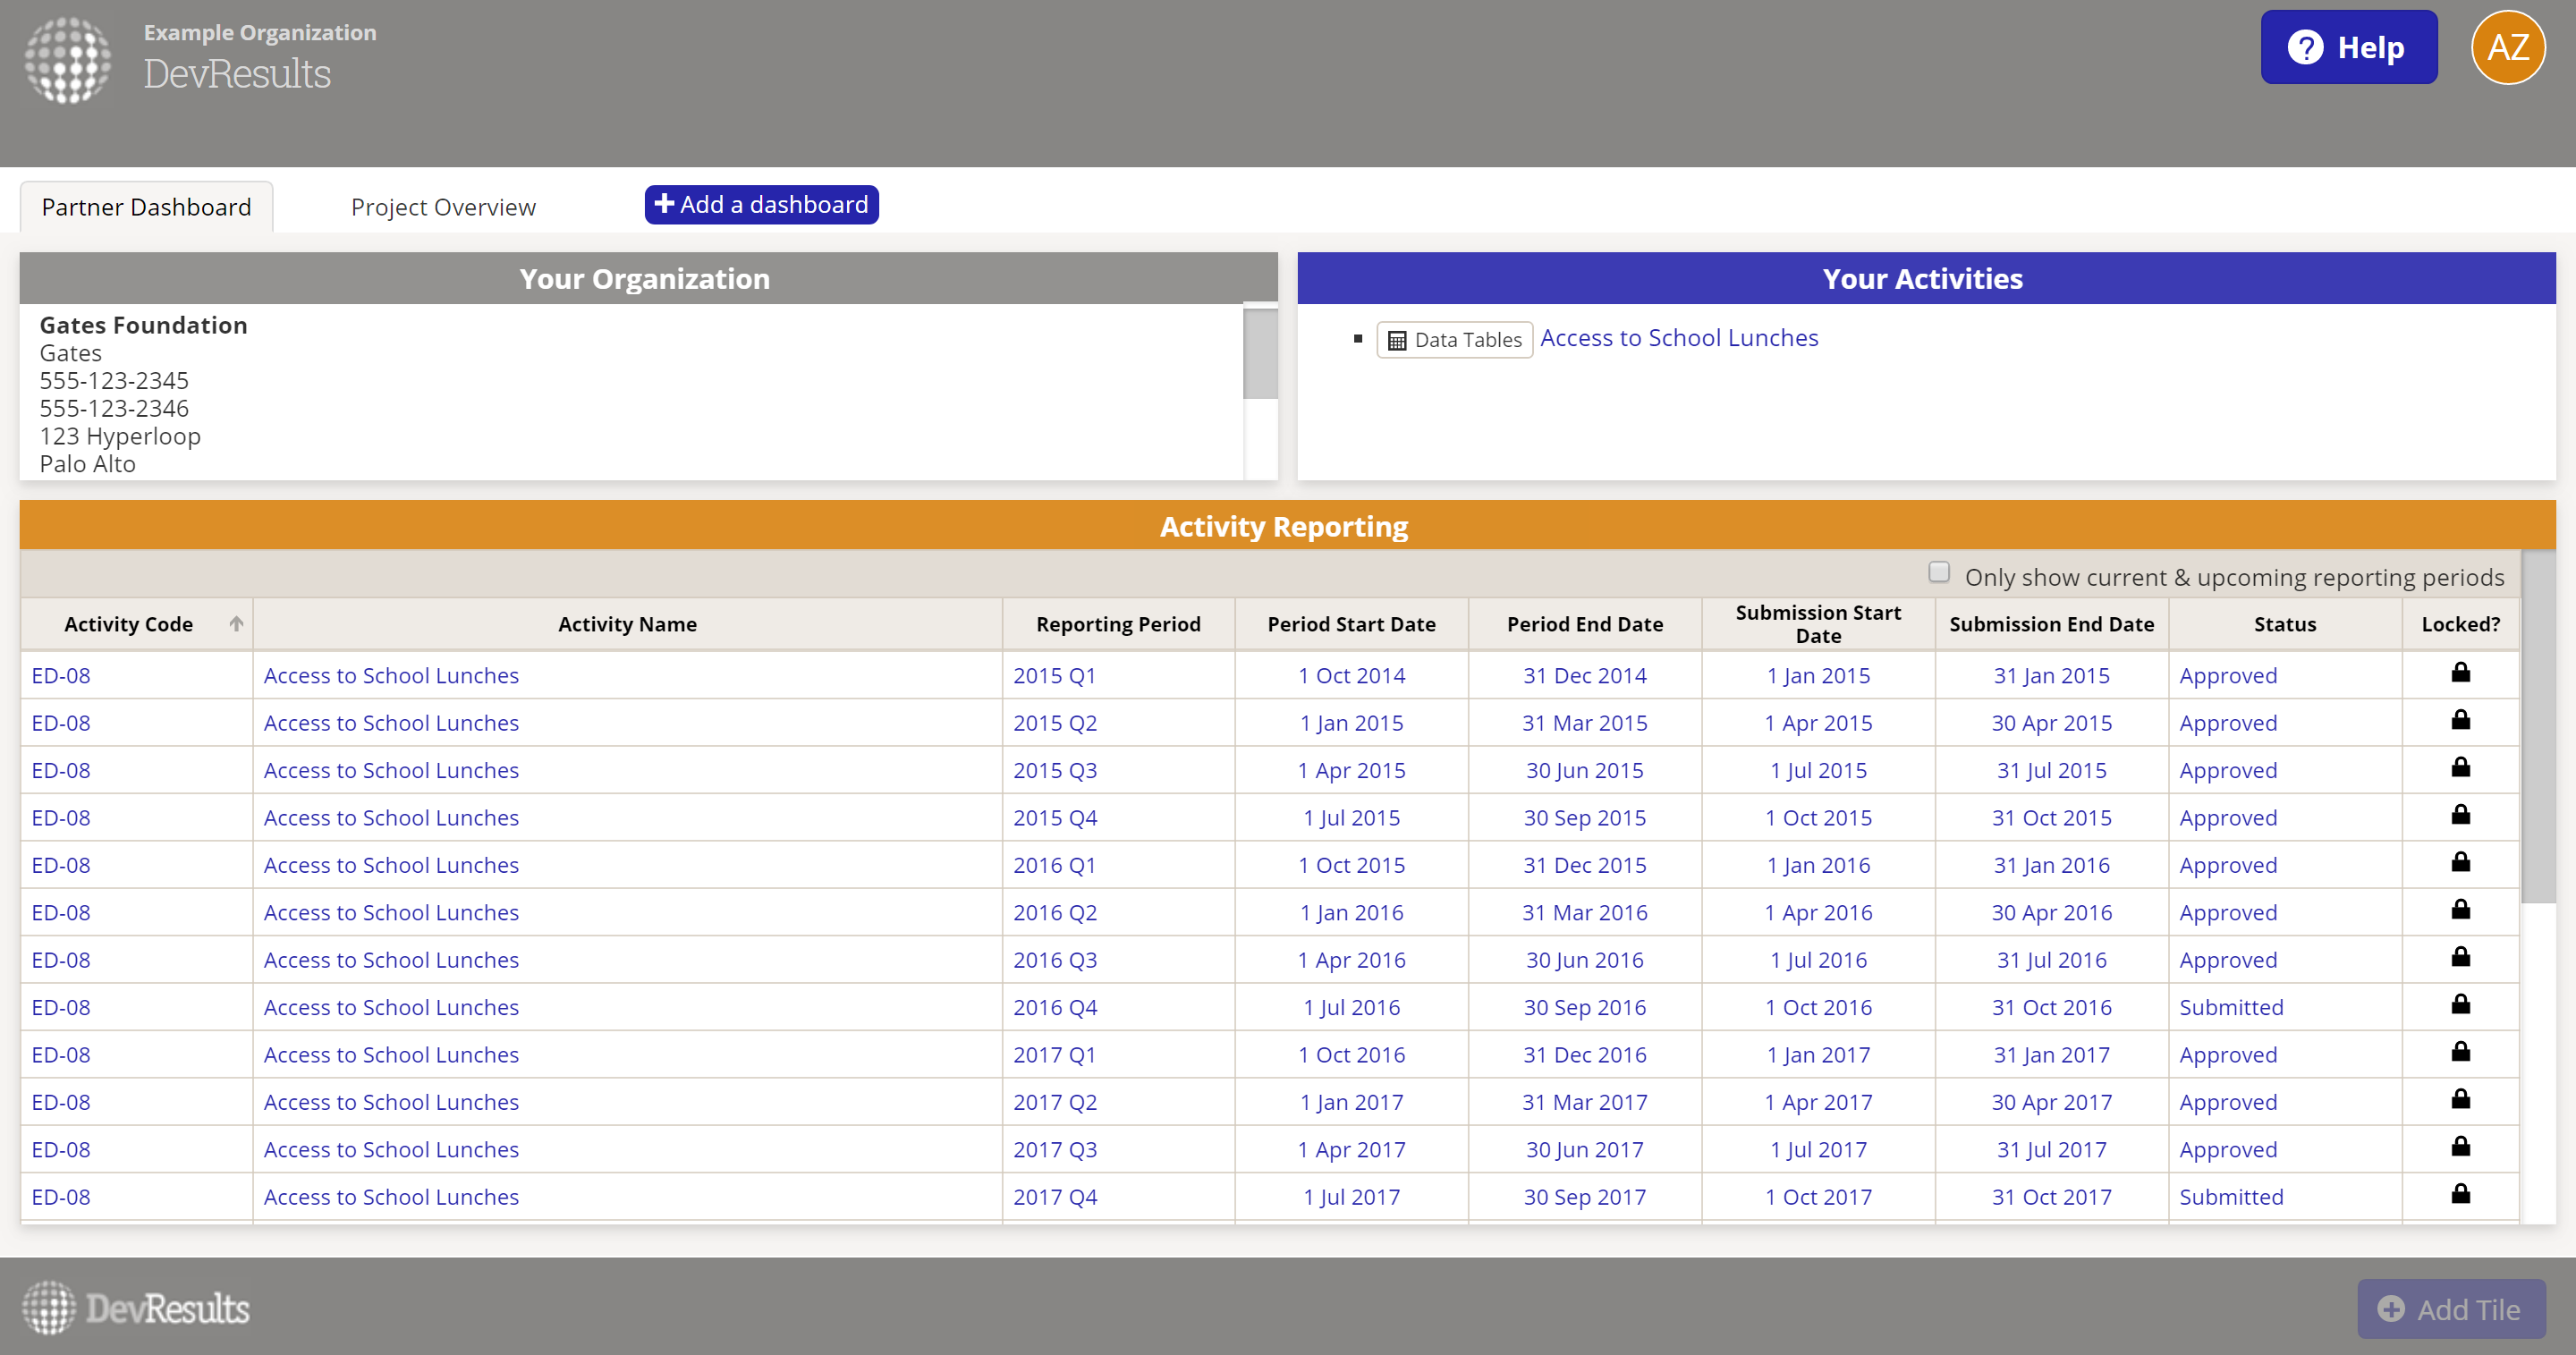Open the 2016 Q2 reporting period link
2576x1355 pixels.
pyautogui.click(x=1055, y=912)
